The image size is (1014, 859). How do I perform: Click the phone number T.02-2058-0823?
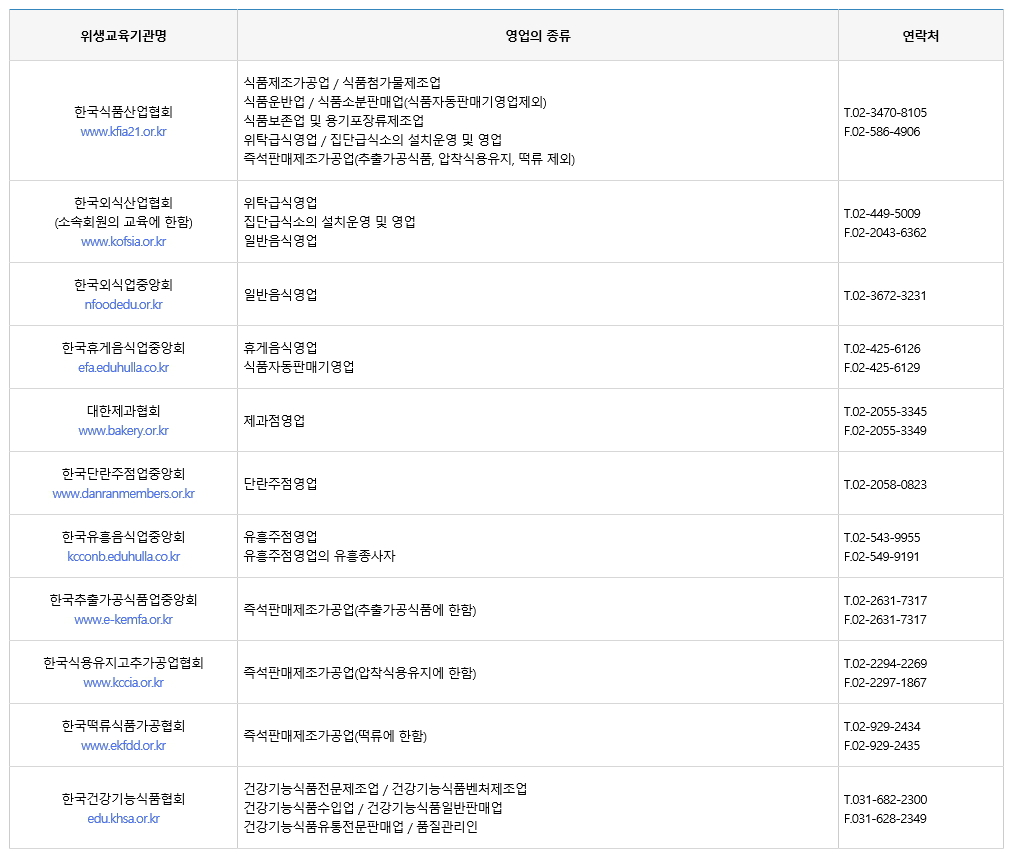tap(885, 484)
